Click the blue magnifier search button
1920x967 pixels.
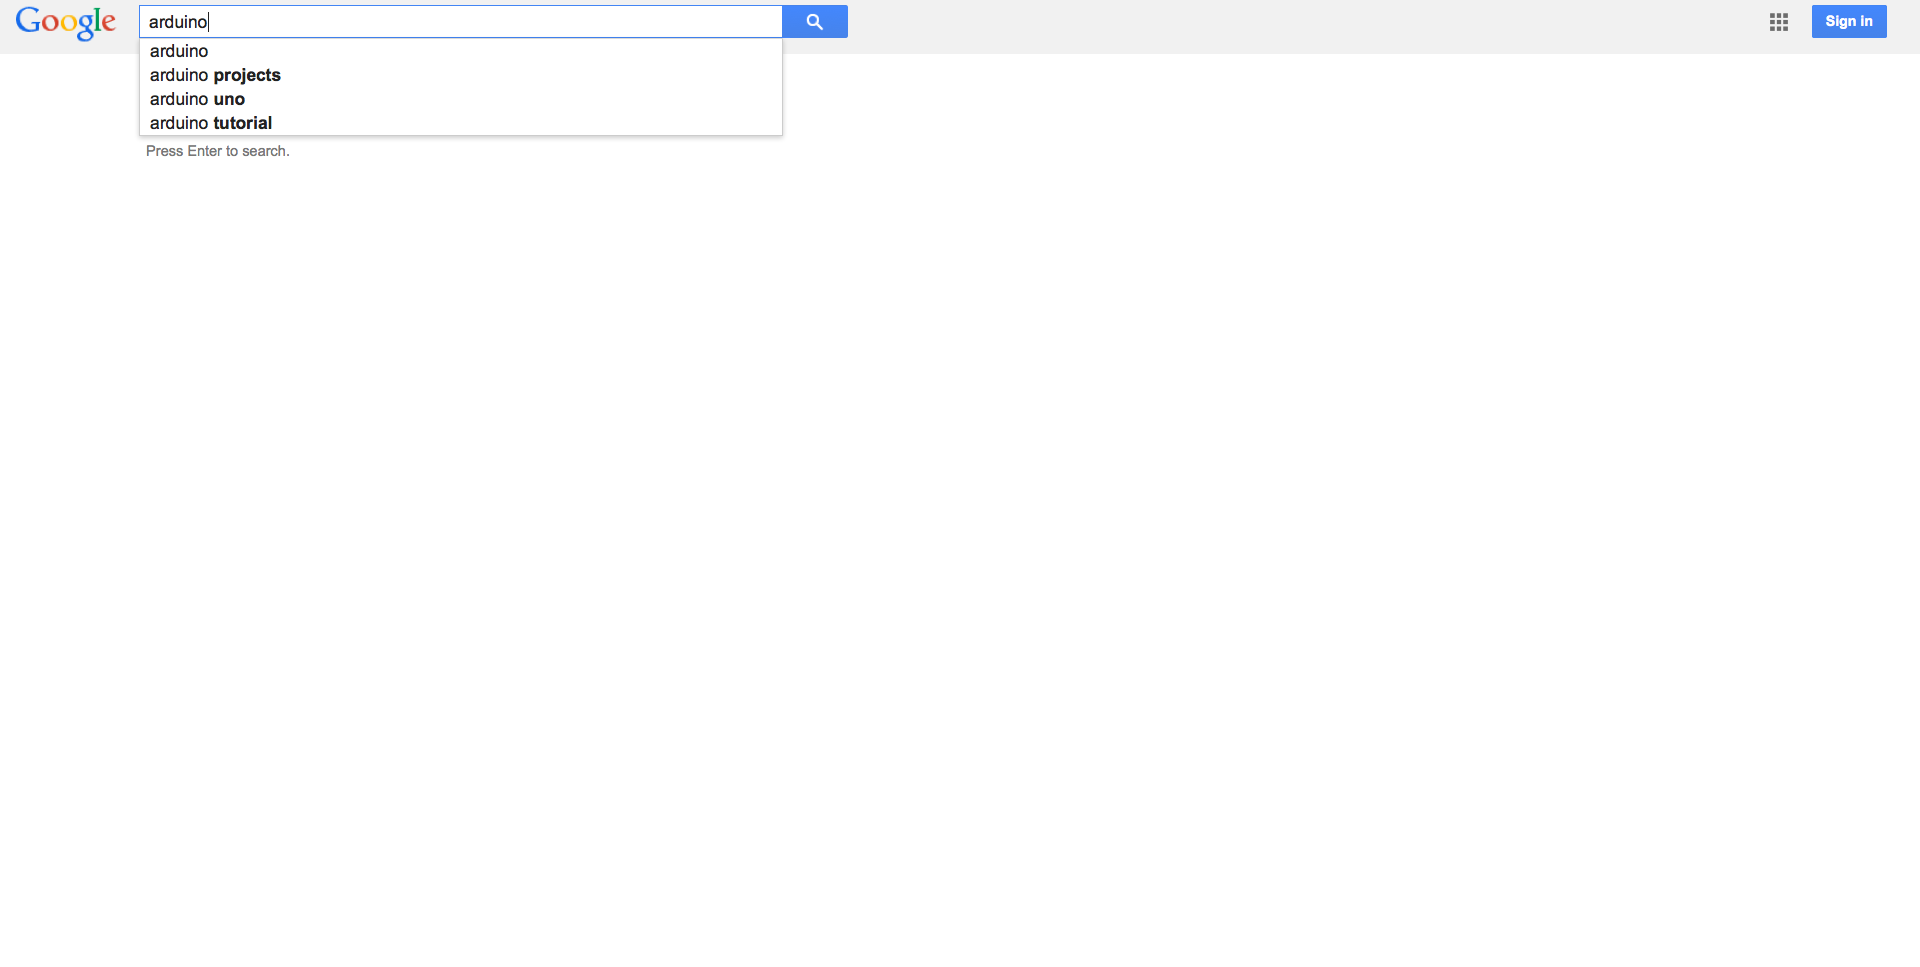coord(814,22)
